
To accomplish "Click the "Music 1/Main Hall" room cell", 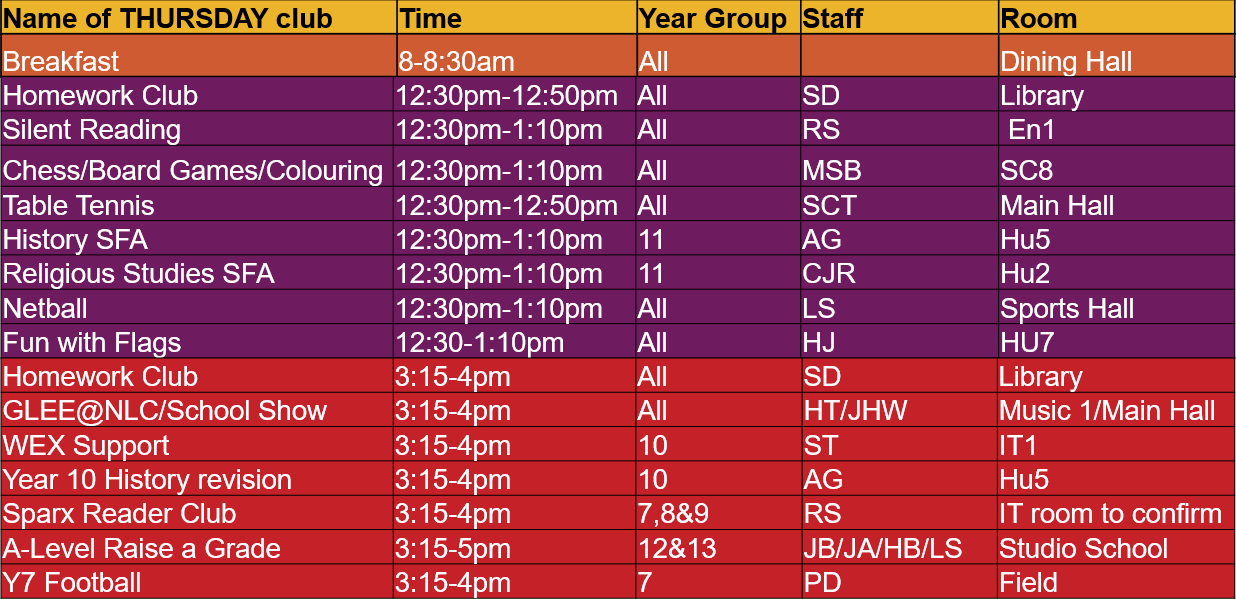I will (1108, 410).
